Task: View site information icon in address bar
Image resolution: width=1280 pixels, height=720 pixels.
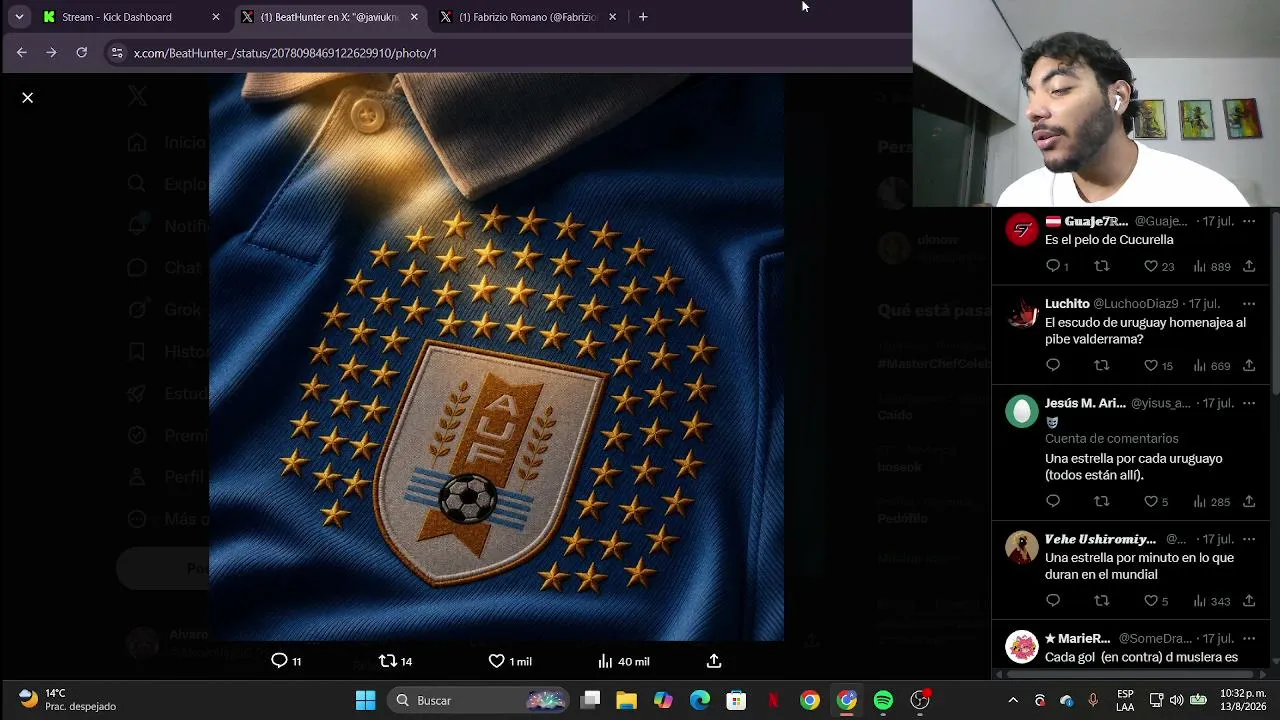Action: [x=117, y=53]
